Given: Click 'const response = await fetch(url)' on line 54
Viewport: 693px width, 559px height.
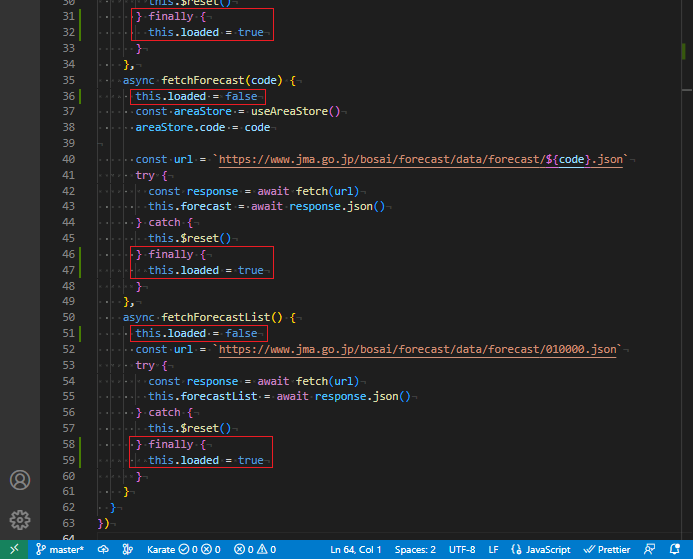Looking at the screenshot, I should pyautogui.click(x=254, y=381).
